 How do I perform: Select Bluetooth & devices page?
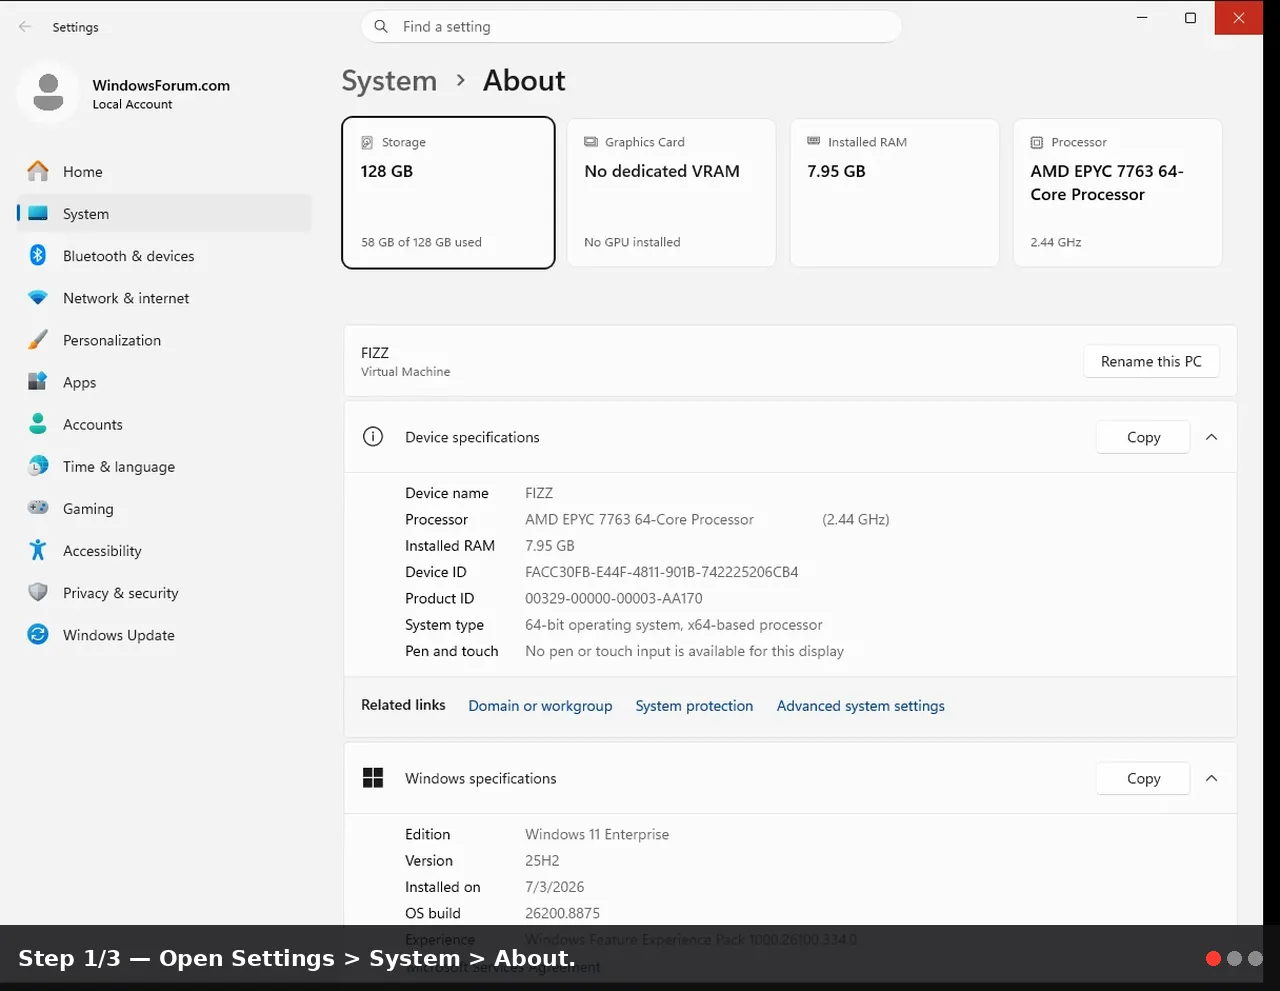coord(164,256)
